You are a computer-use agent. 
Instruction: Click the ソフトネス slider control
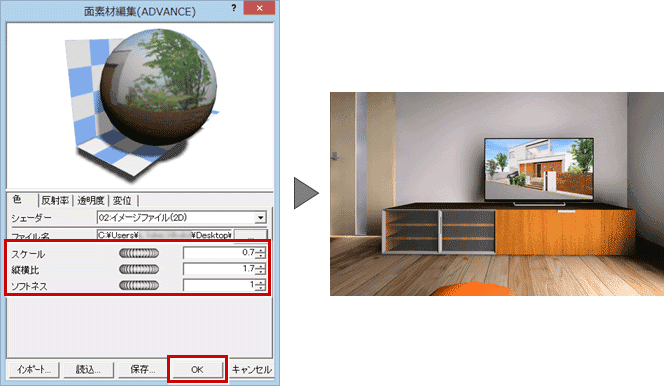tap(139, 285)
